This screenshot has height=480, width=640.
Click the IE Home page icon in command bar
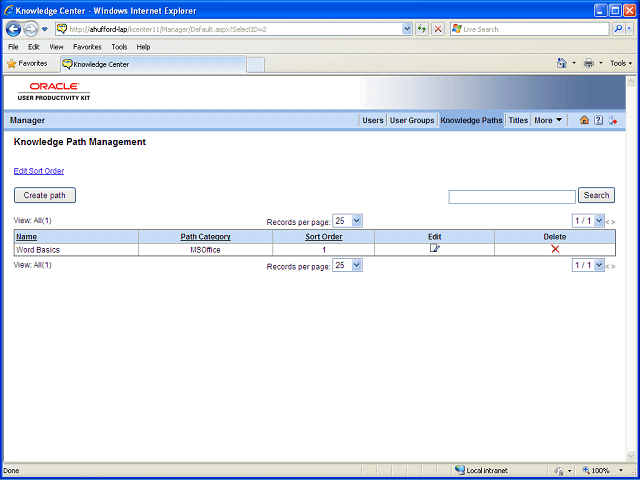click(562, 63)
